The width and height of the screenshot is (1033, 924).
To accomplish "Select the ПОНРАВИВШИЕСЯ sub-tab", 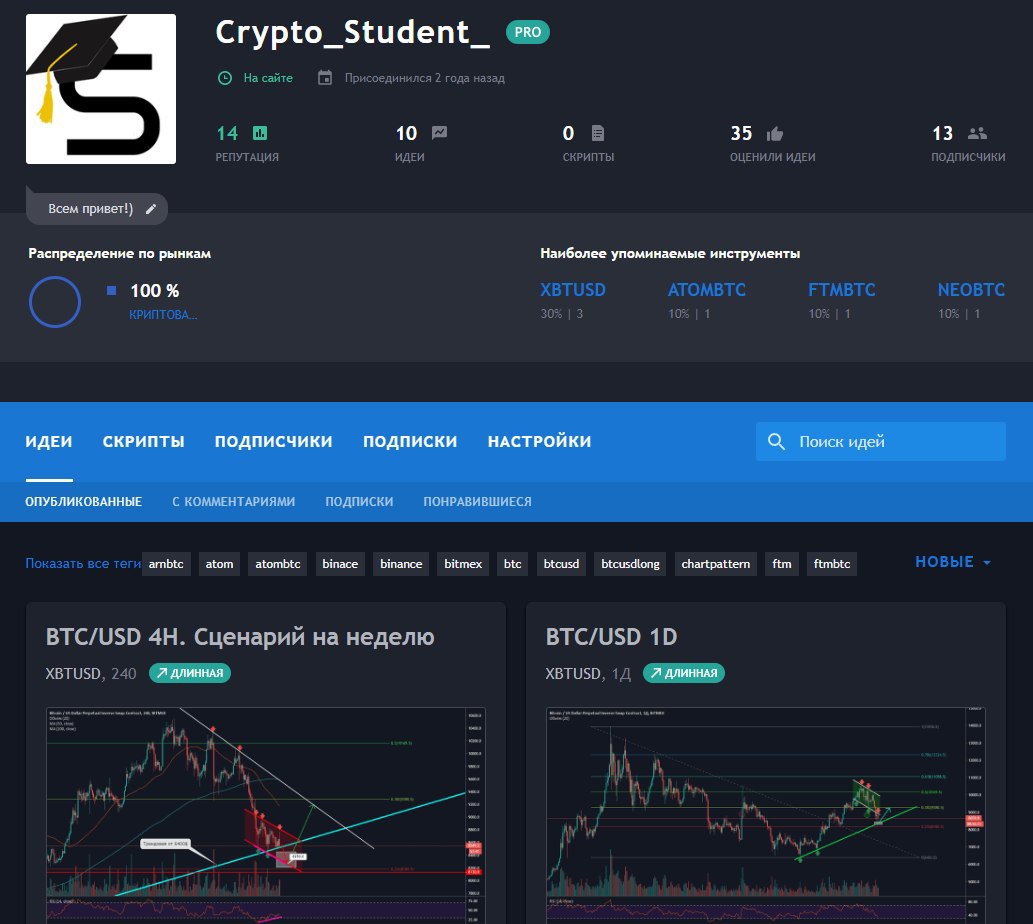I will point(477,502).
